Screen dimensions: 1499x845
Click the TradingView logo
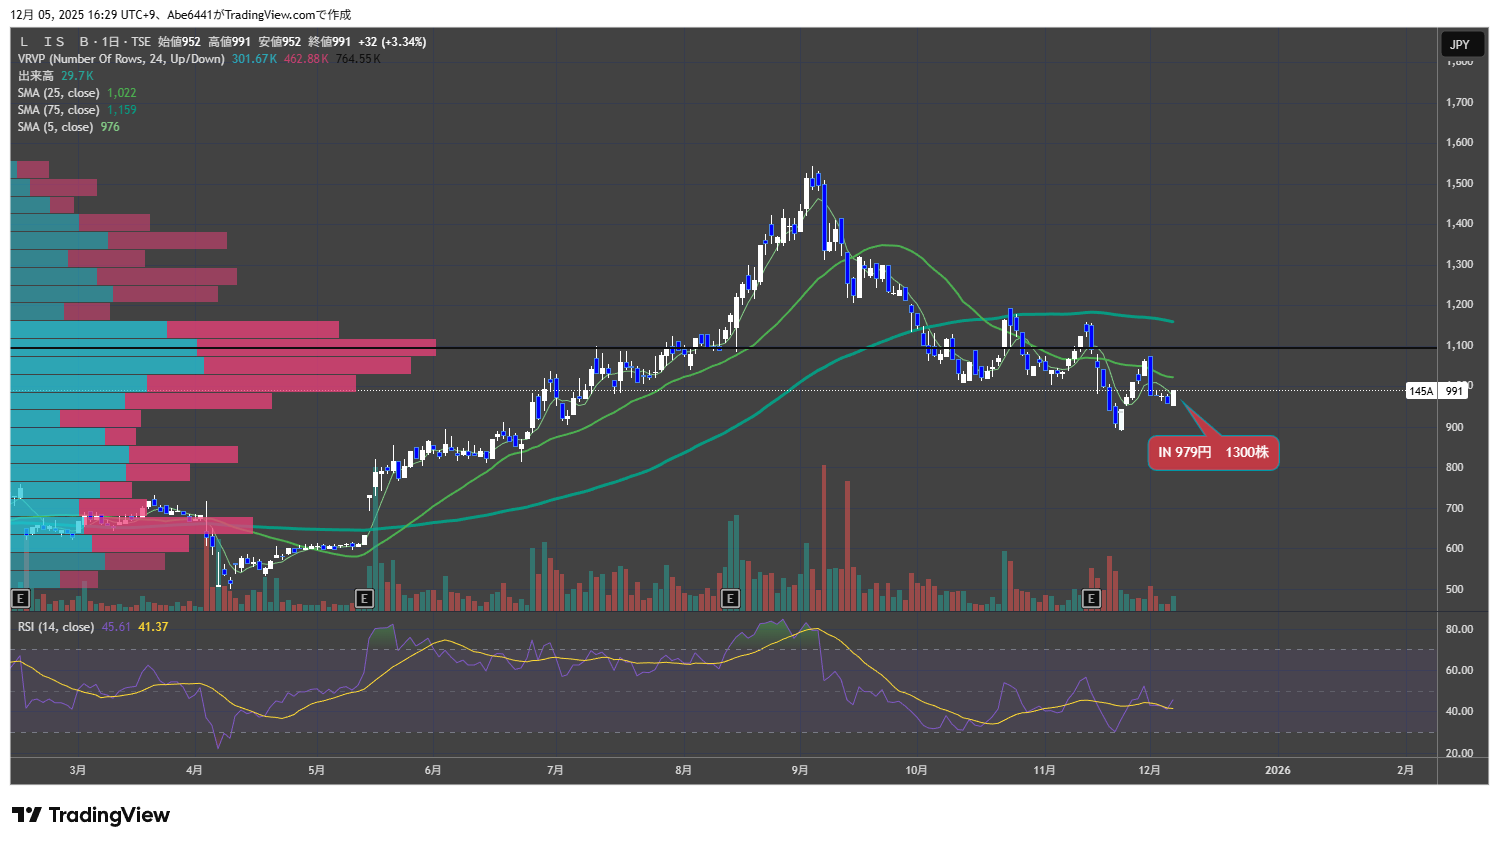click(x=91, y=815)
